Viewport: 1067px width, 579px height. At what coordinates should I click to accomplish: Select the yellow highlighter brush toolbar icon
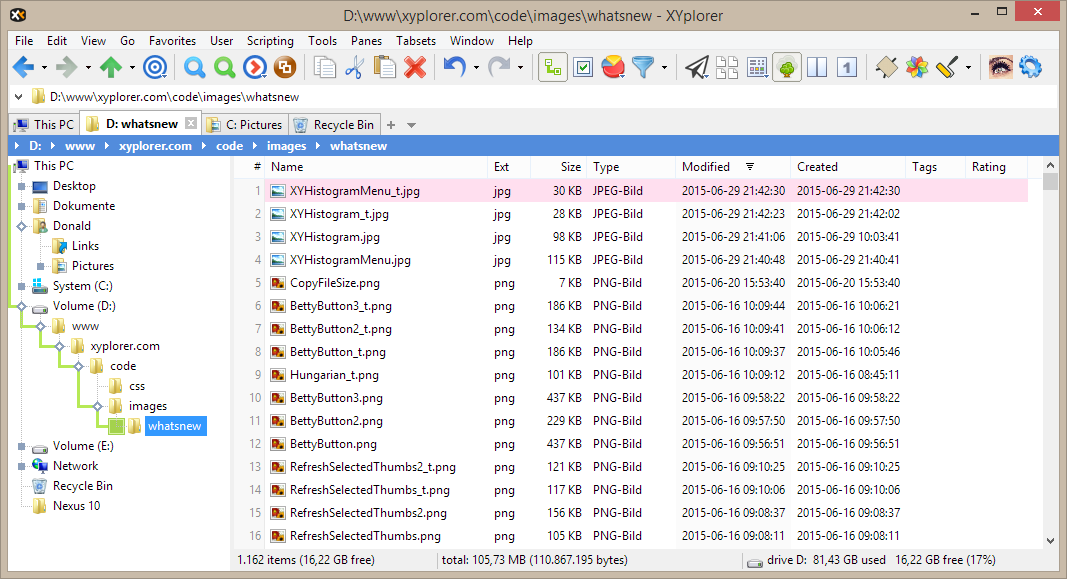click(x=946, y=67)
